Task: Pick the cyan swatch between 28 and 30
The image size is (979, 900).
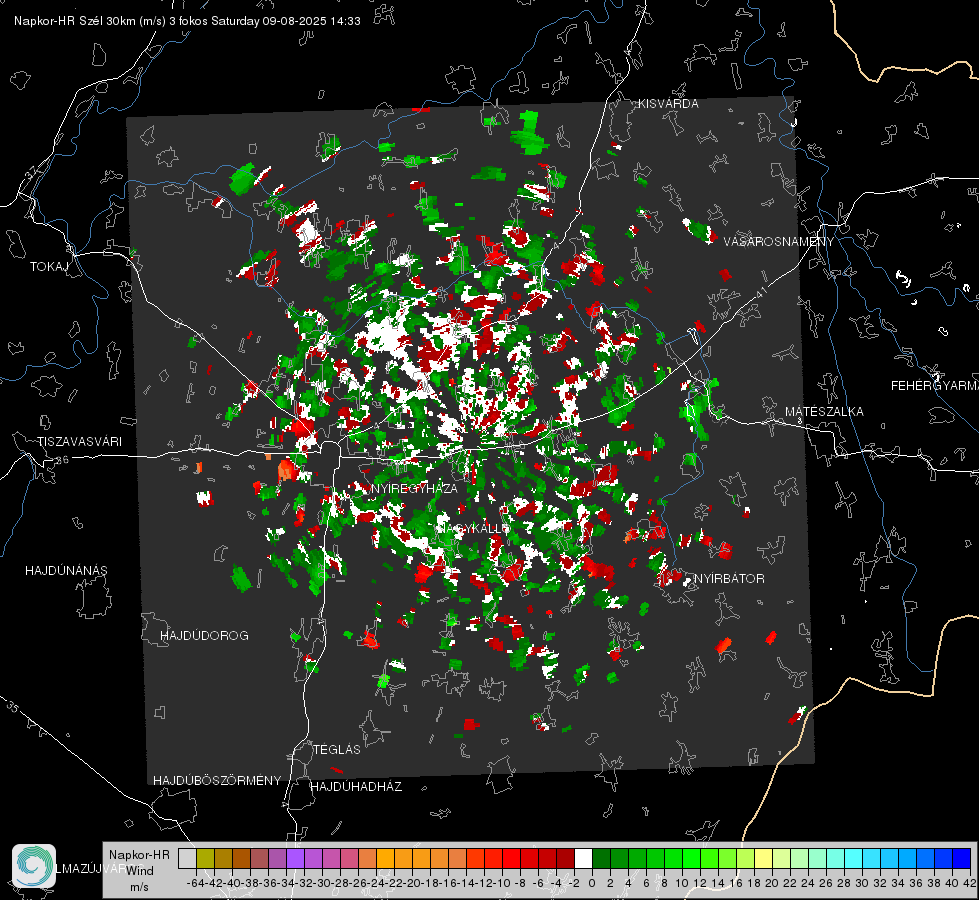Action: [854, 859]
